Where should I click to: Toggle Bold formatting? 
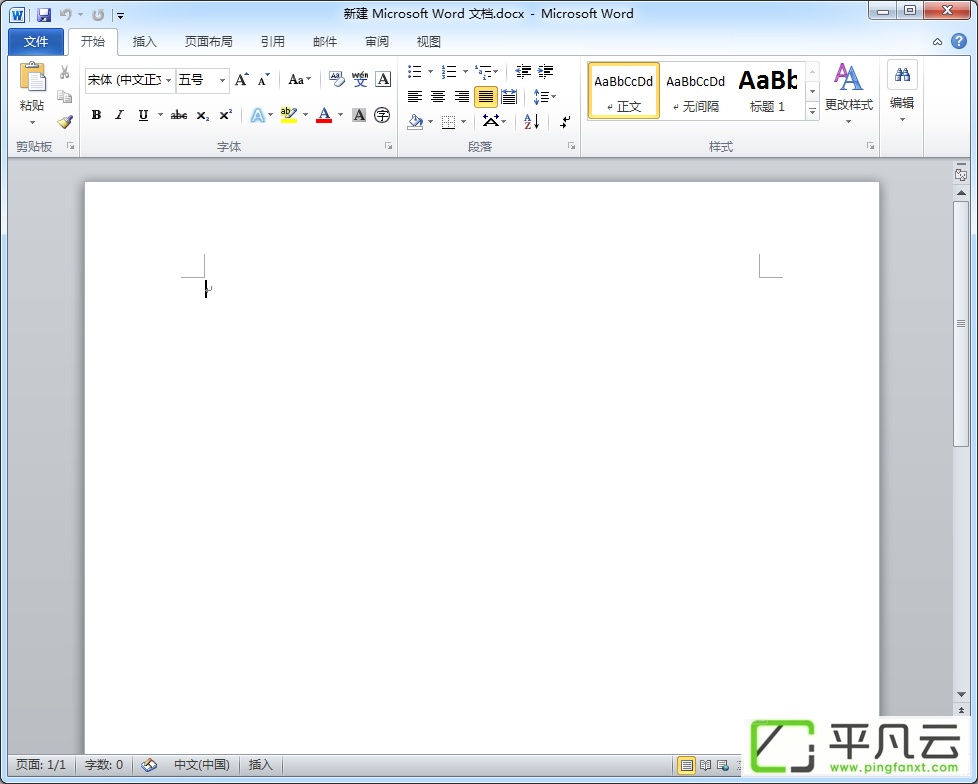[96, 115]
